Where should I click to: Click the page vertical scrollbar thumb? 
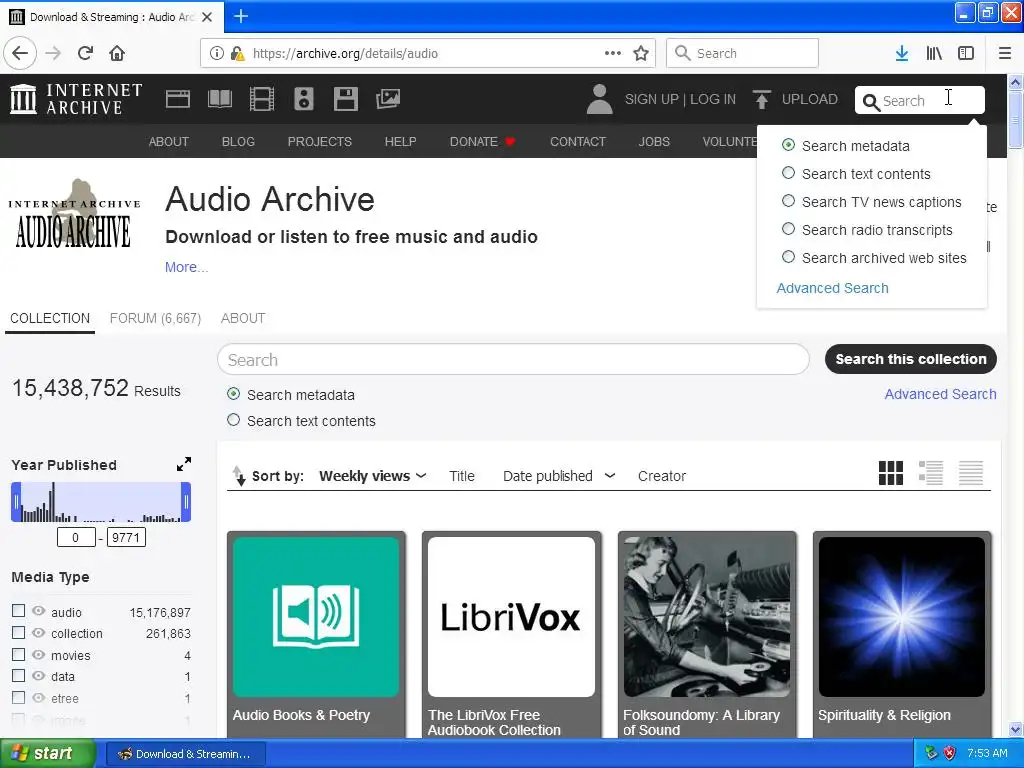(x=1016, y=120)
